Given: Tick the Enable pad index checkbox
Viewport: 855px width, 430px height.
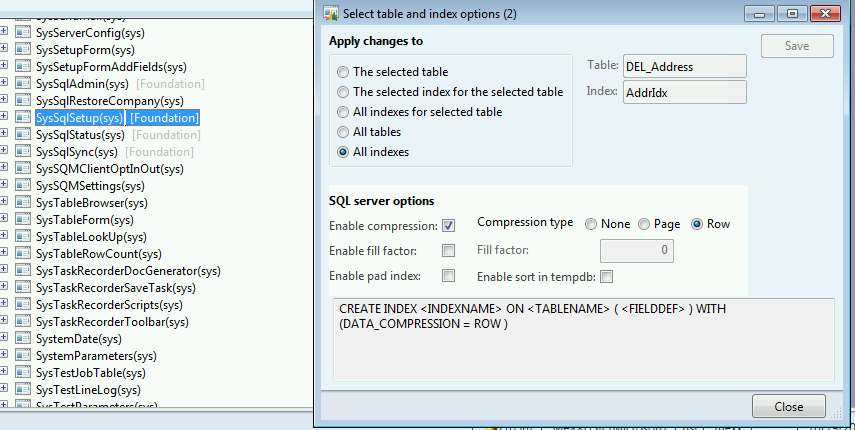Looking at the screenshot, I should 449,275.
